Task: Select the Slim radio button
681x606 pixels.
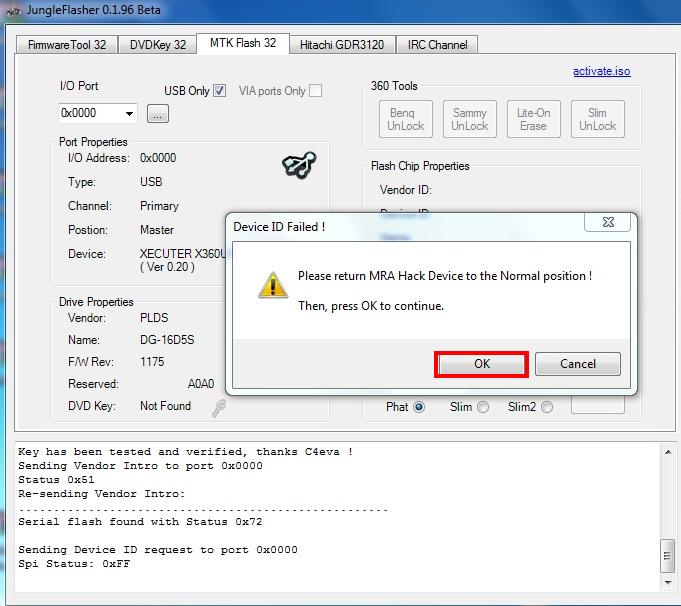Action: (483, 407)
